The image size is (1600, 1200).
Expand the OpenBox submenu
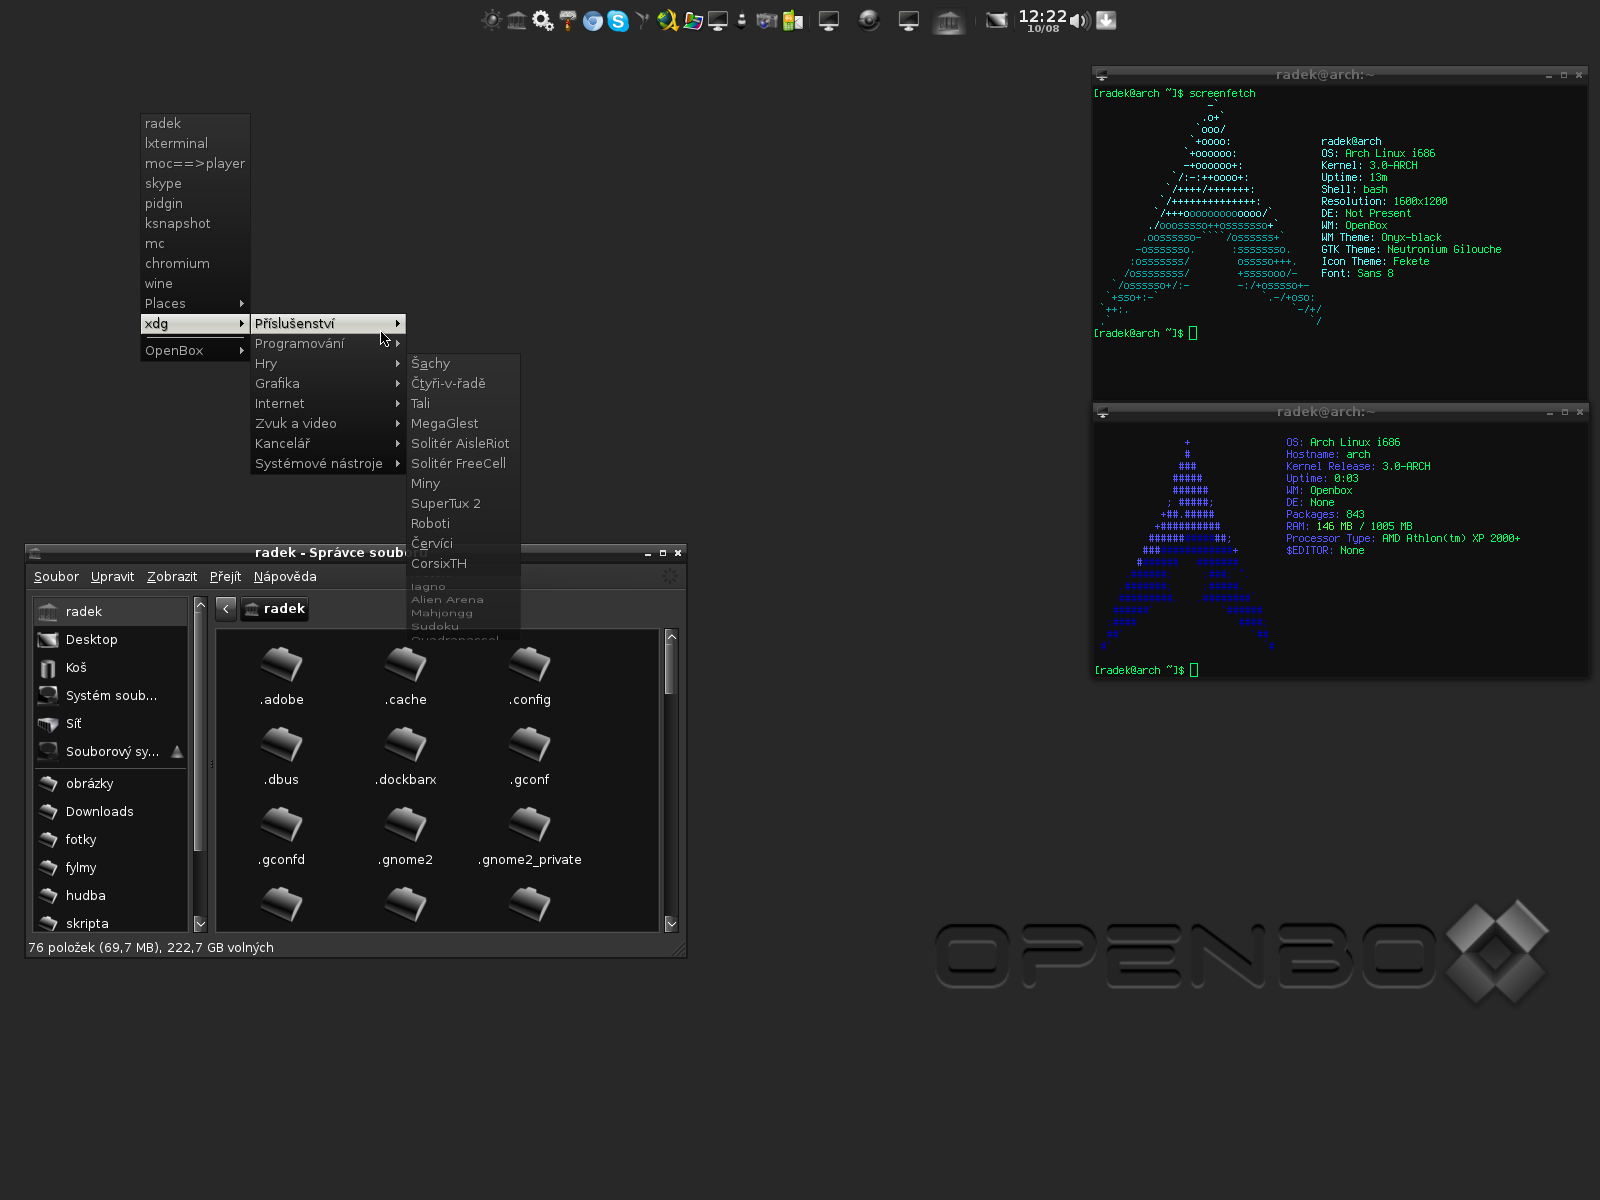(x=195, y=351)
